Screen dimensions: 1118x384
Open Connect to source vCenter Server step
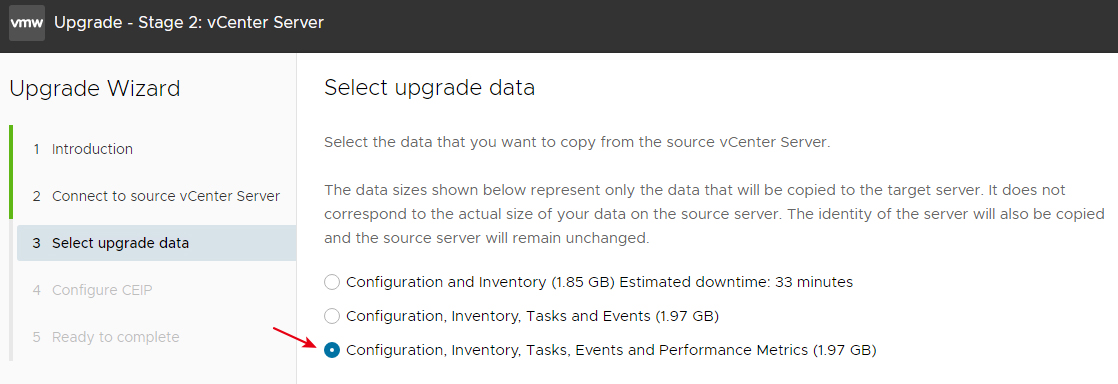click(x=156, y=196)
